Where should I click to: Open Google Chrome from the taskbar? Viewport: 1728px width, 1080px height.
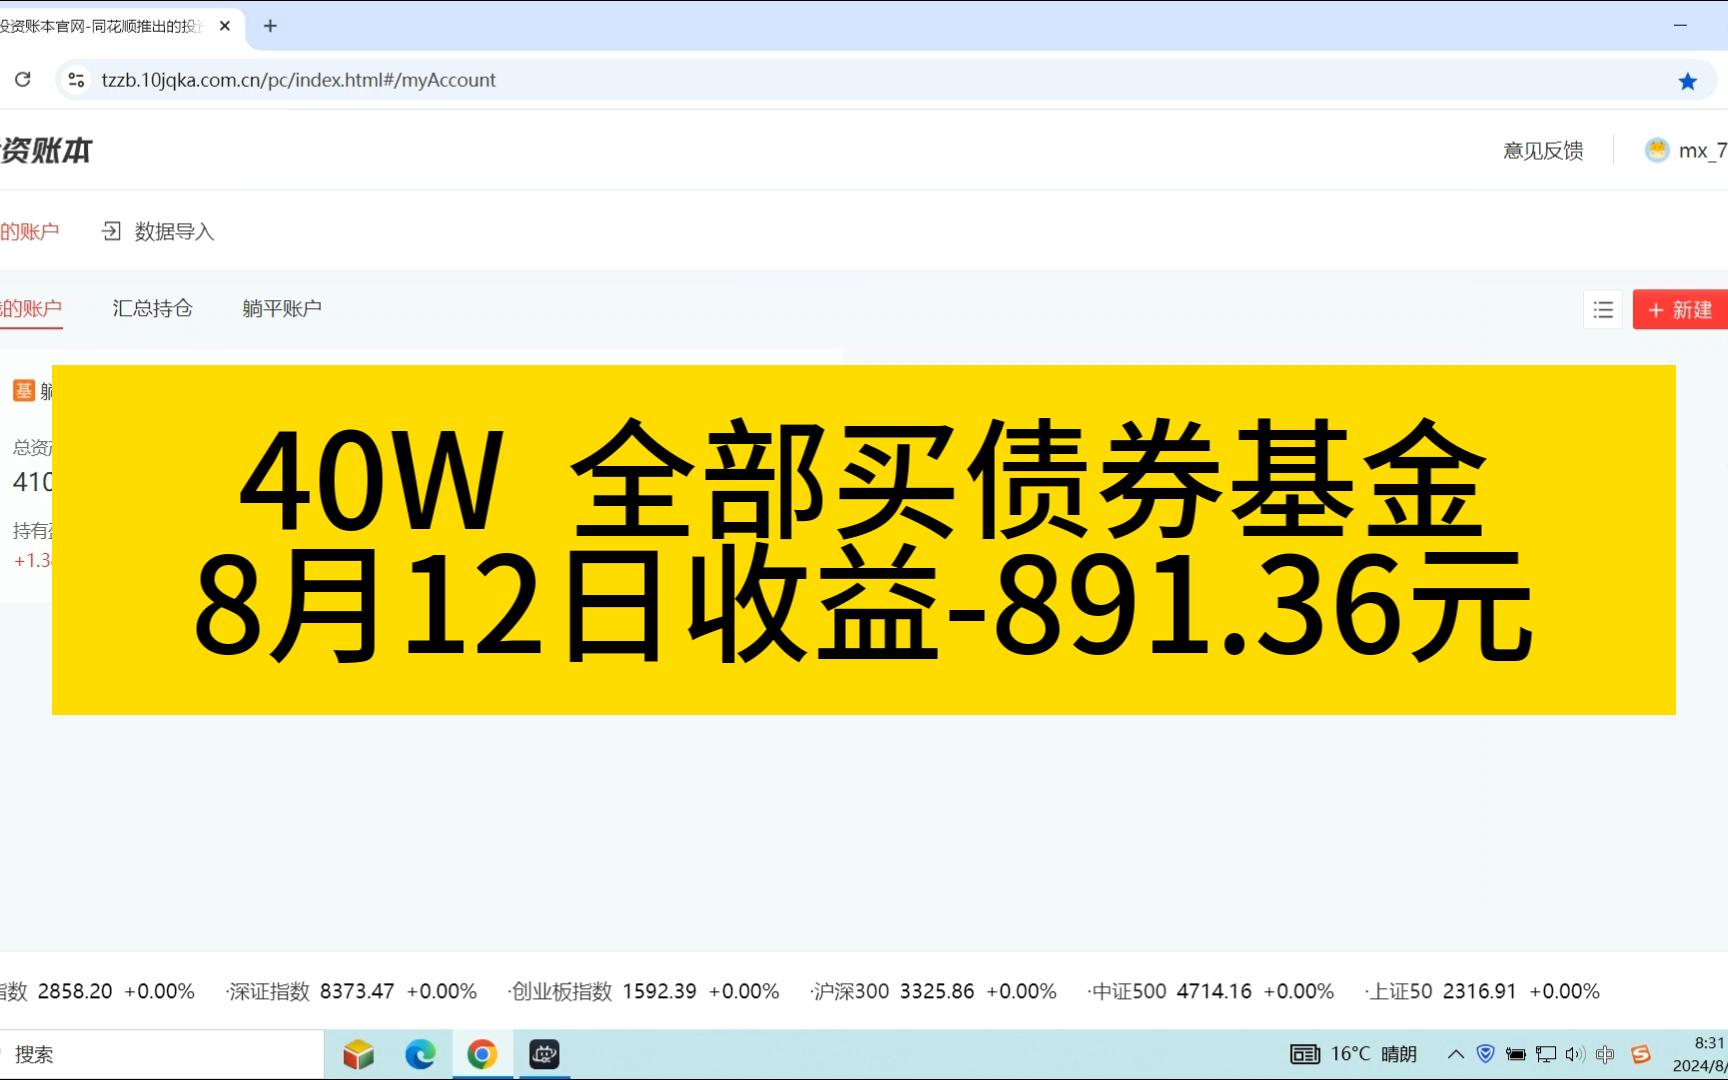click(x=482, y=1054)
